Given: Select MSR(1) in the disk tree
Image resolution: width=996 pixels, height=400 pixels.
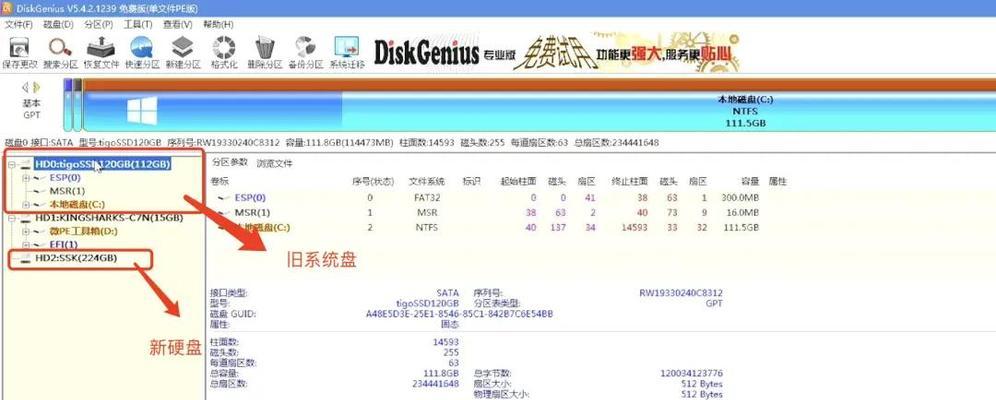Looking at the screenshot, I should point(67,191).
